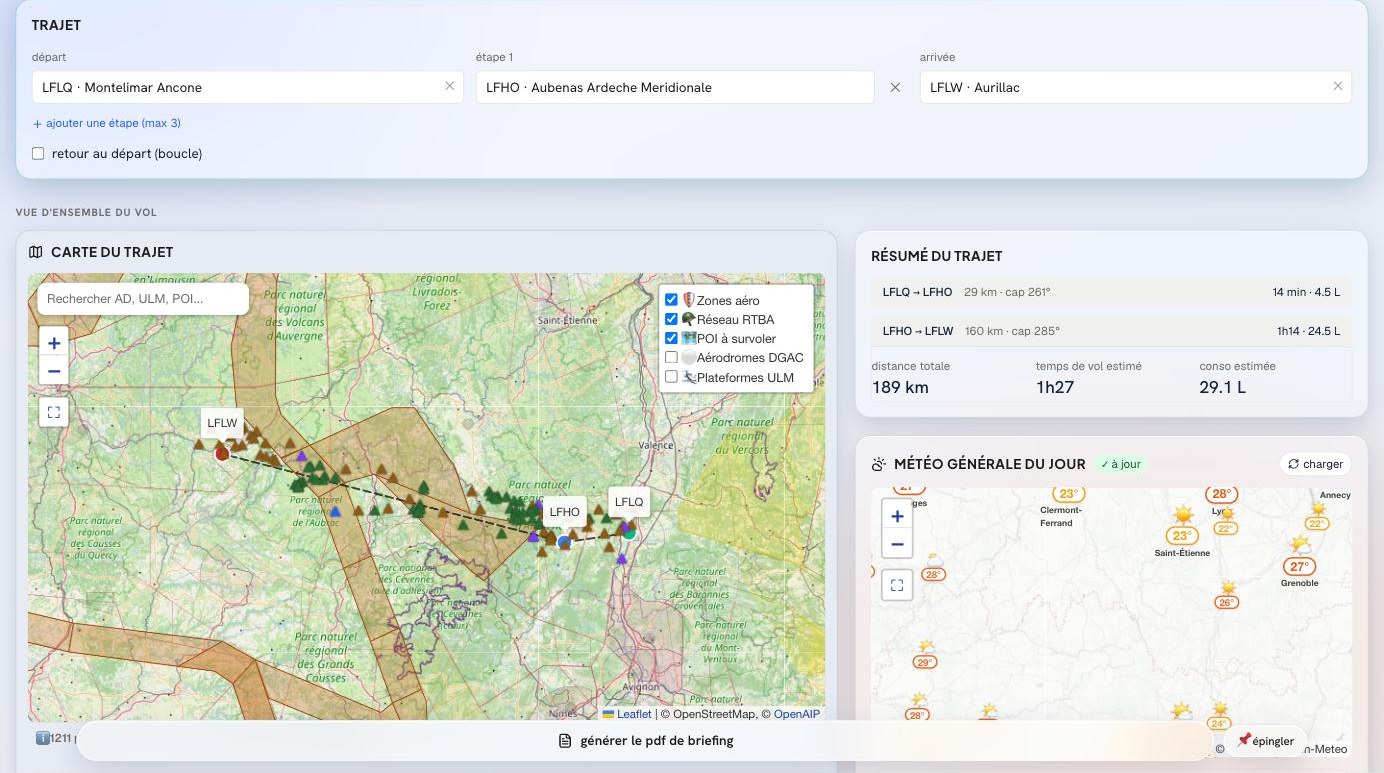Remove étape 1 LFHO Aubenas

click(x=895, y=87)
